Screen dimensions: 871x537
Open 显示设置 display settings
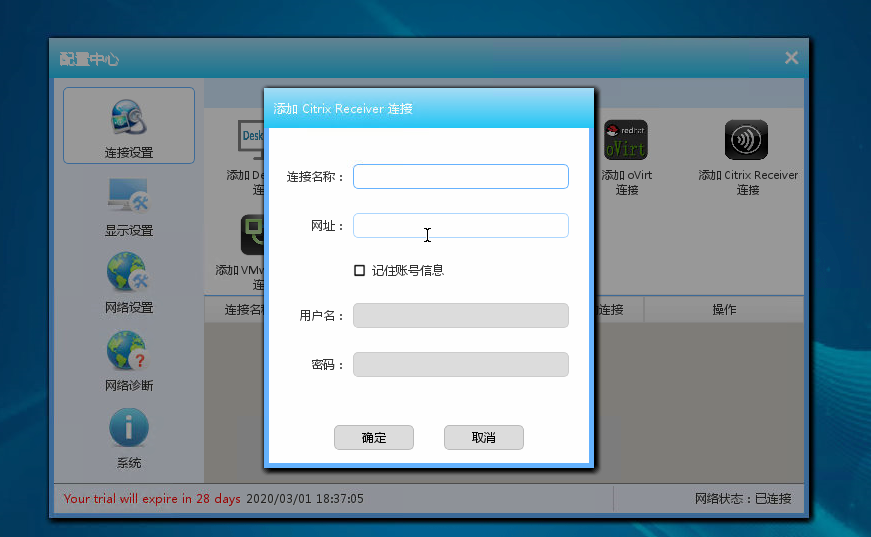click(129, 207)
